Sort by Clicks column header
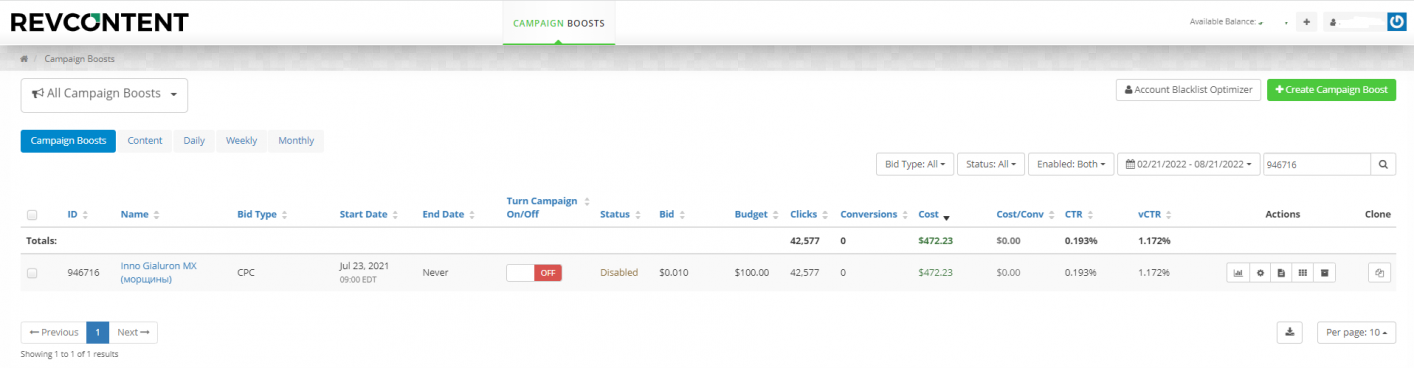Screen dimensions: 1414x368 (809, 214)
